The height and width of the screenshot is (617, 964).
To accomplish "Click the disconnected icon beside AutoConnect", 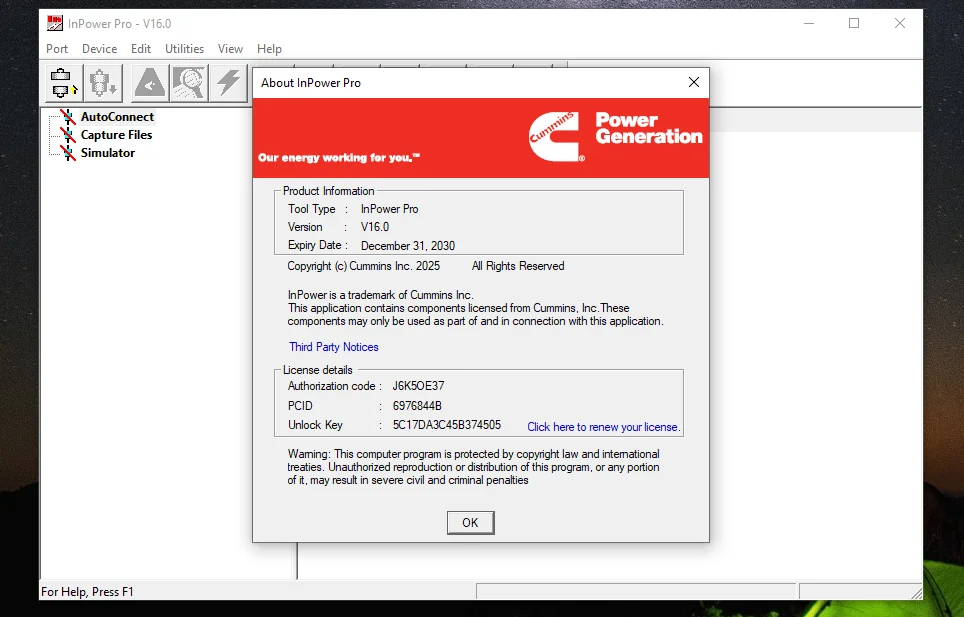I will coord(68,117).
